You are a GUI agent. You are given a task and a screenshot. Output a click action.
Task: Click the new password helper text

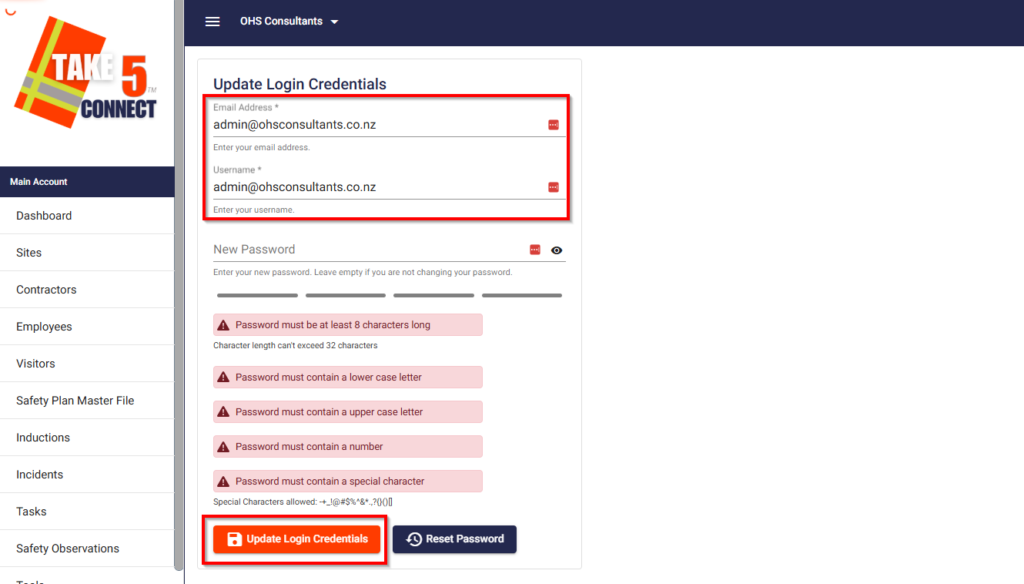(362, 272)
